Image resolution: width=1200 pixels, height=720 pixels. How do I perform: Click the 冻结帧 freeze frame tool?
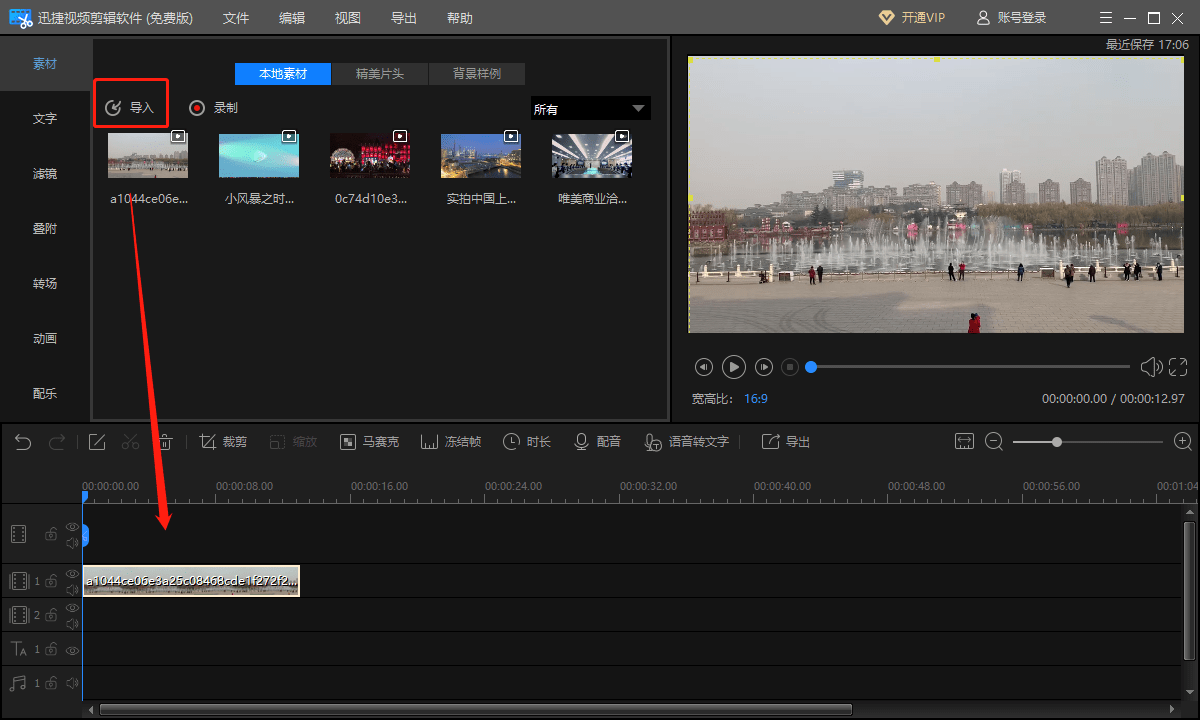[x=451, y=442]
